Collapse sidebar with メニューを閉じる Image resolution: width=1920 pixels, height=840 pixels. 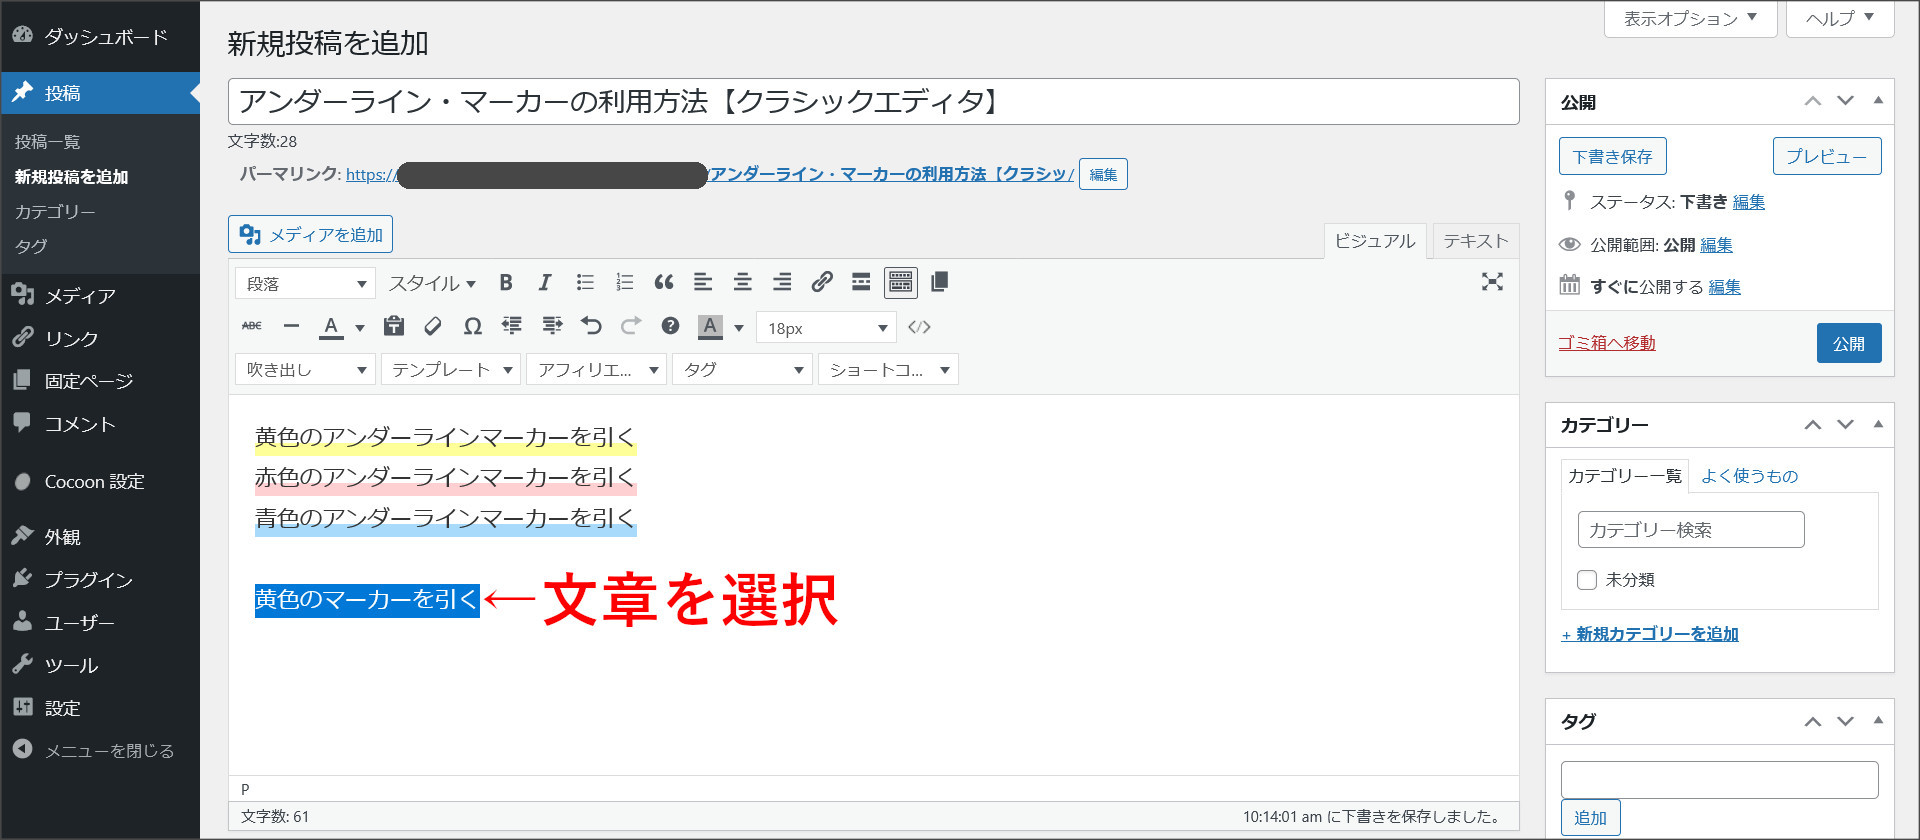point(100,750)
